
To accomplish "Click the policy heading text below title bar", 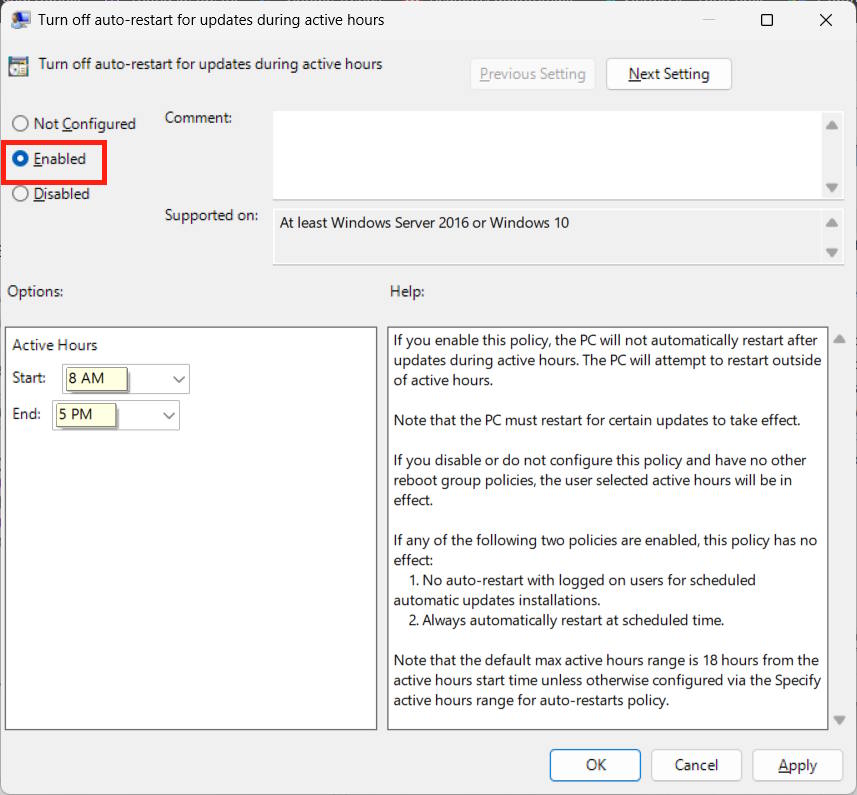I will (210, 64).
